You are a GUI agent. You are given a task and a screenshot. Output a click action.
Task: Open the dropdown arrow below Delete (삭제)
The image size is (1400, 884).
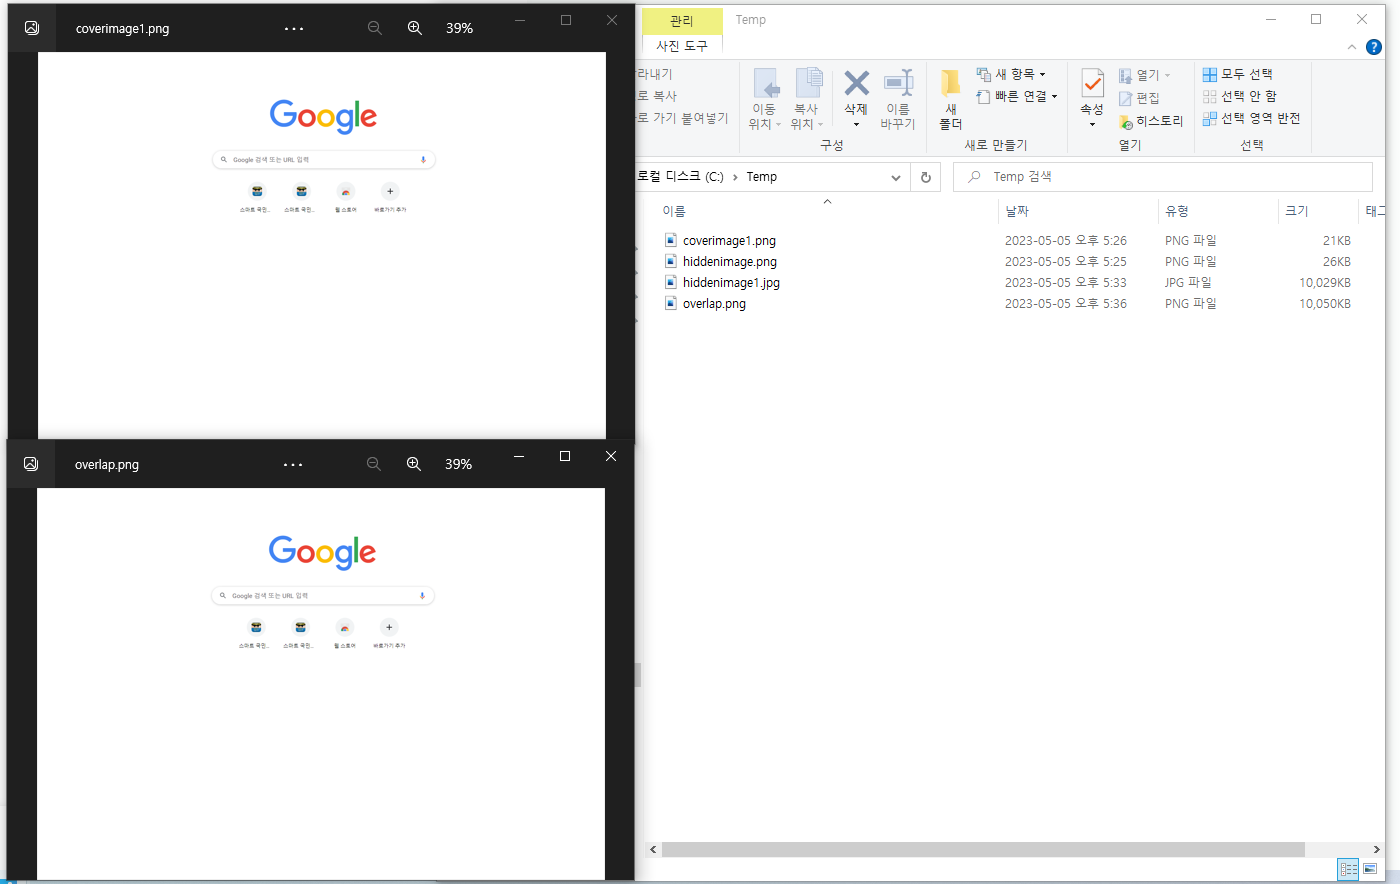click(x=856, y=125)
